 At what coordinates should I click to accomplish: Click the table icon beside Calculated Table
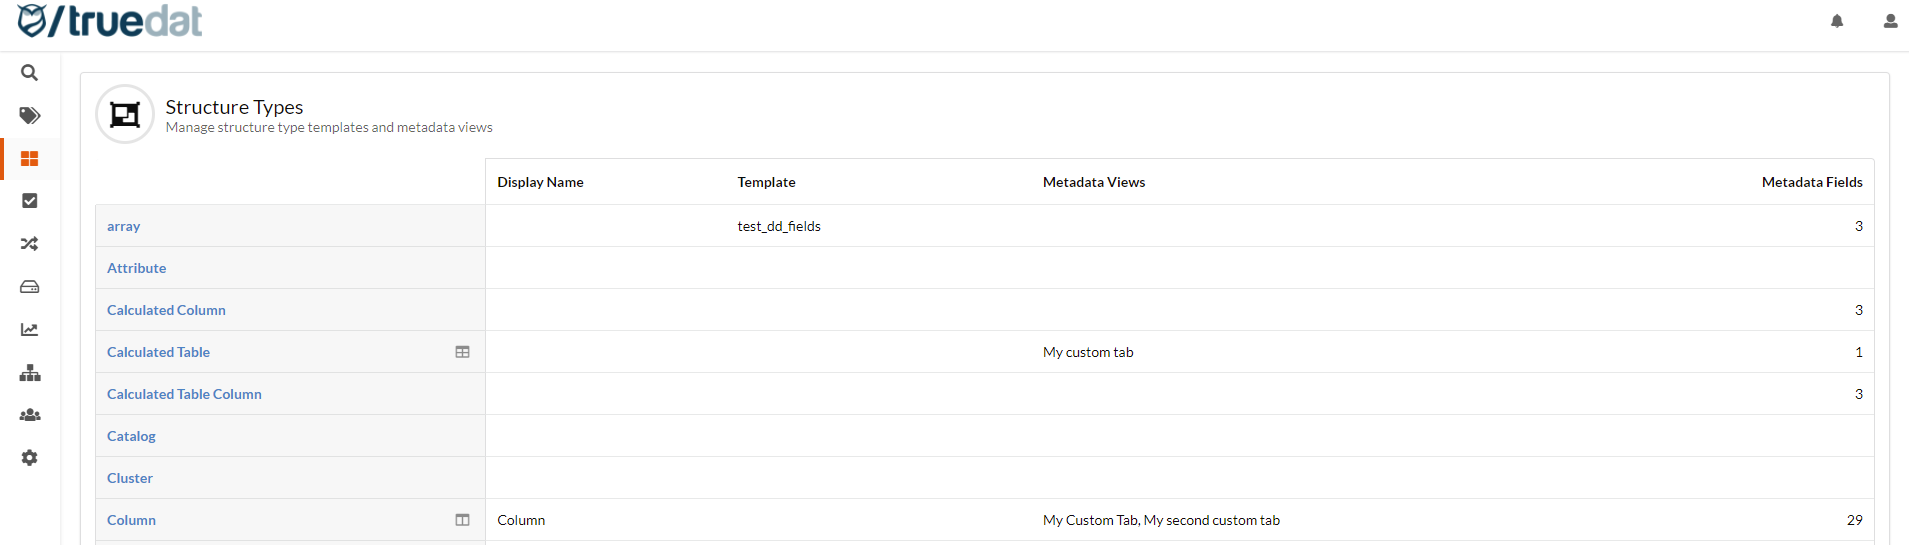[462, 352]
